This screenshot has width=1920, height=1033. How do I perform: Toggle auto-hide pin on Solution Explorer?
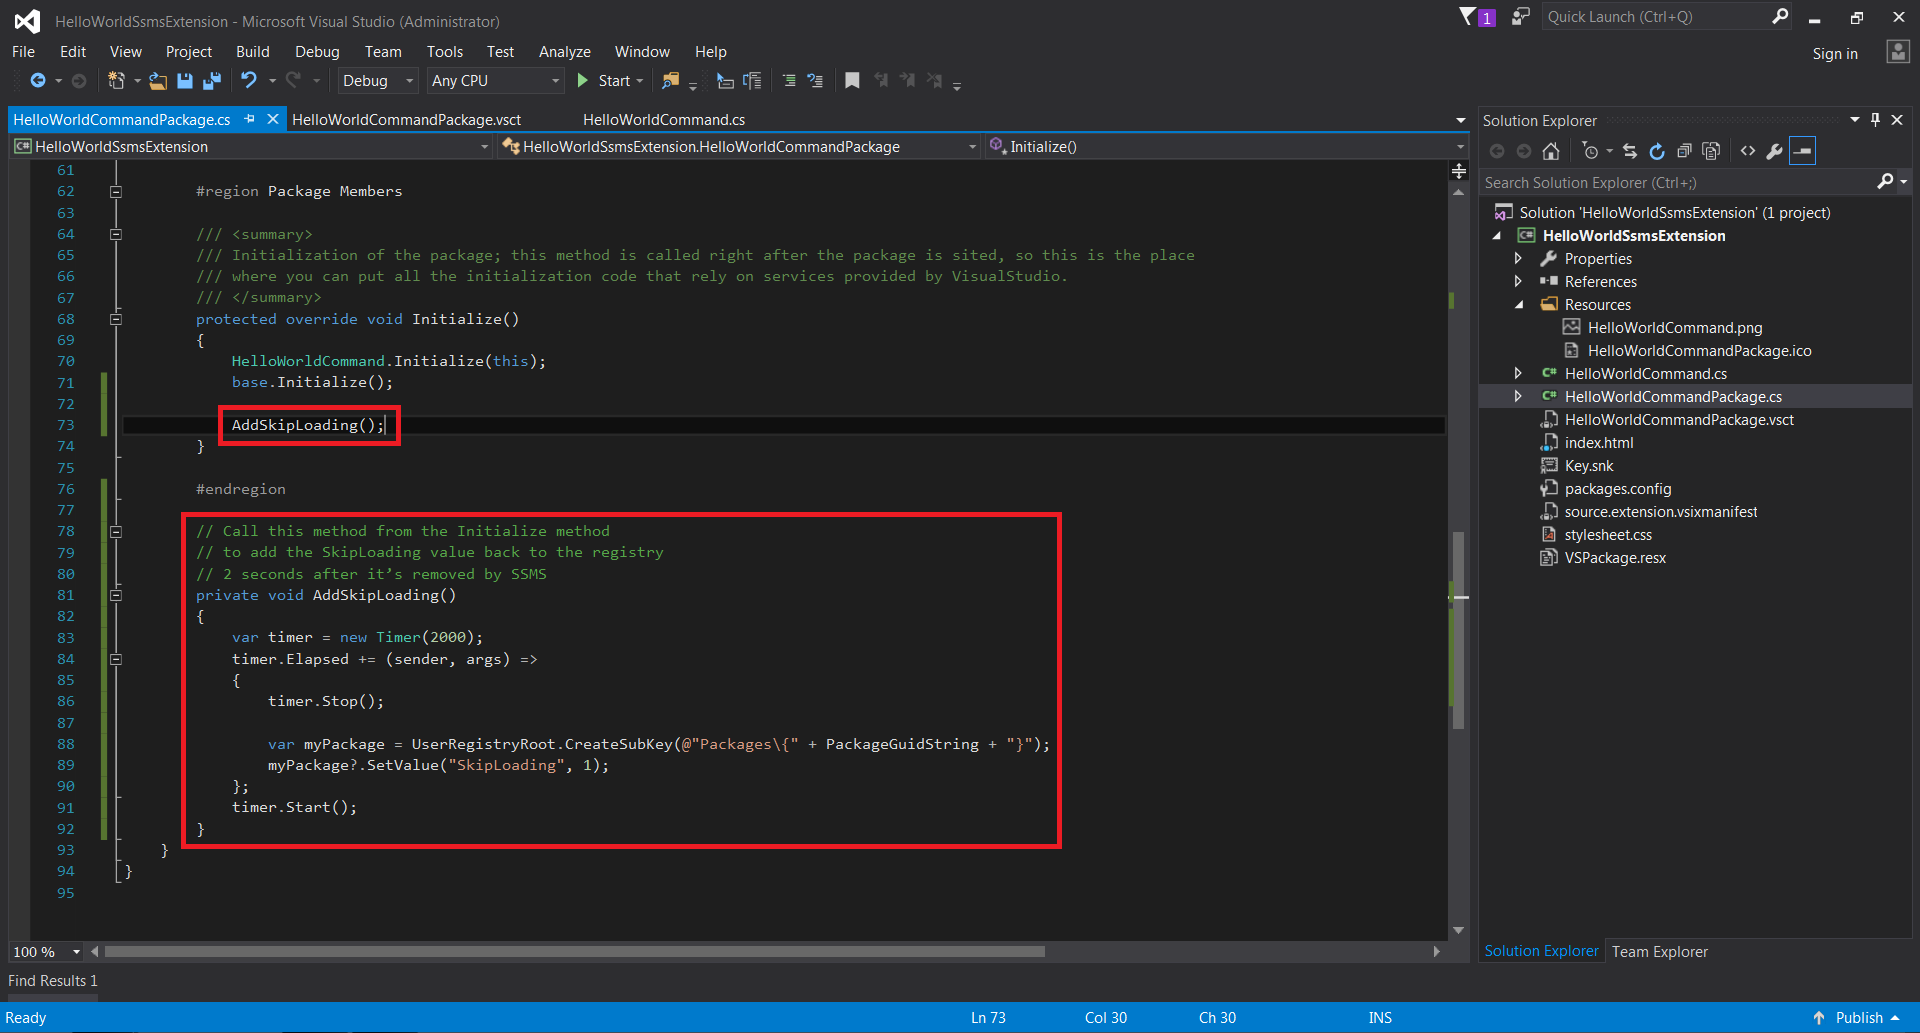coord(1876,120)
